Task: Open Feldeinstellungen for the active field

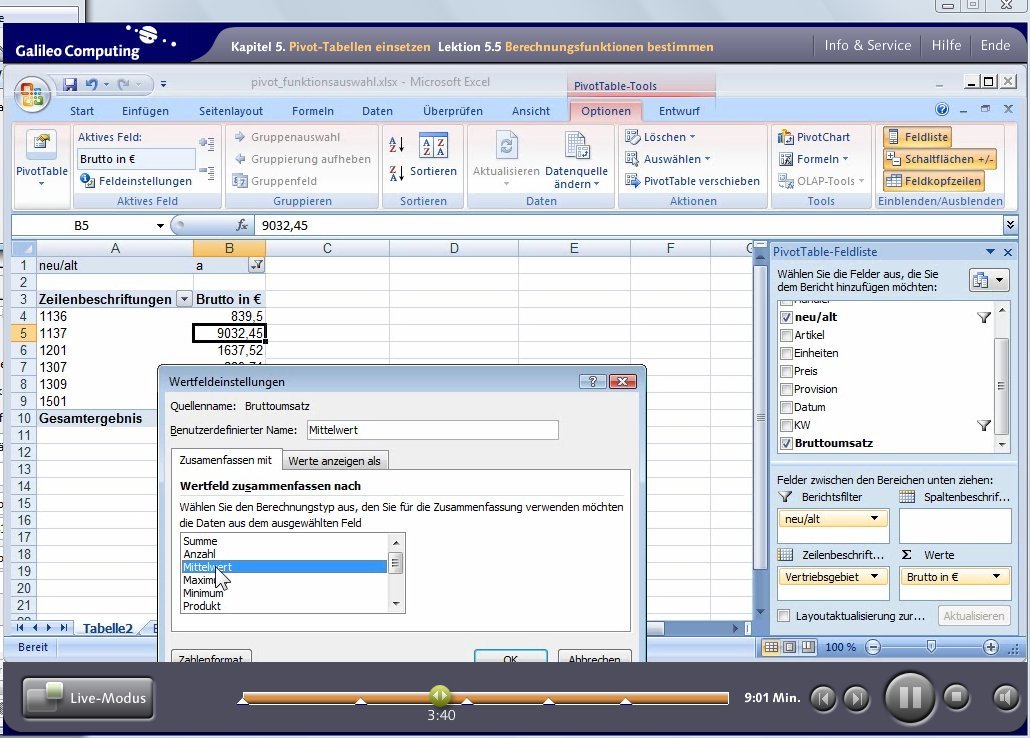Action: coord(136,181)
